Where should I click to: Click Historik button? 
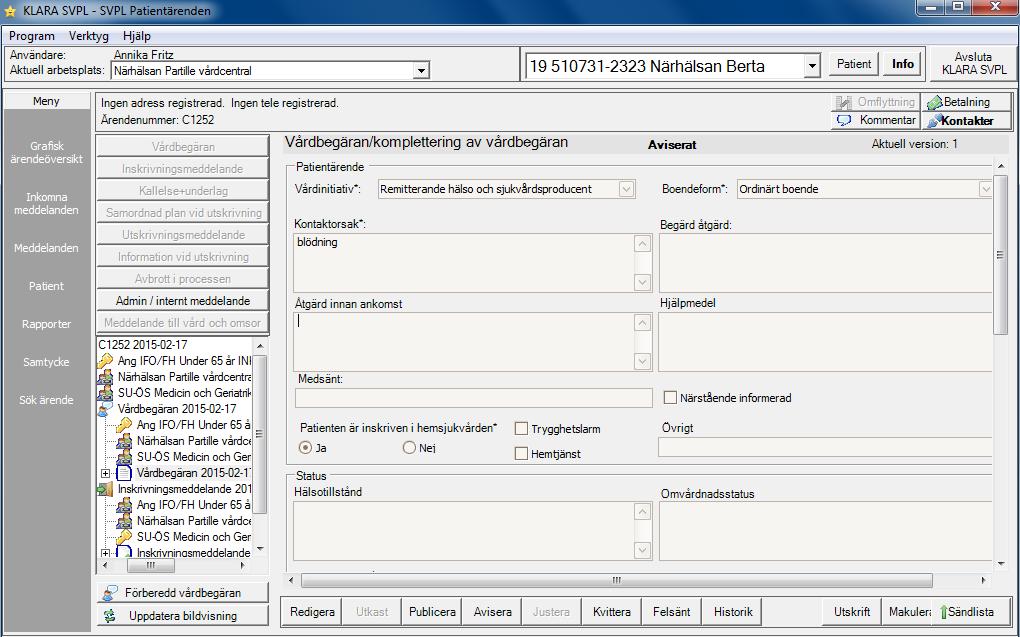click(x=733, y=612)
